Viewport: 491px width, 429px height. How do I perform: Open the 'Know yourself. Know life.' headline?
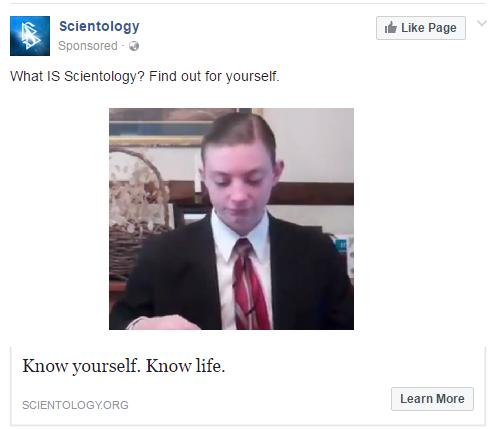(124, 366)
